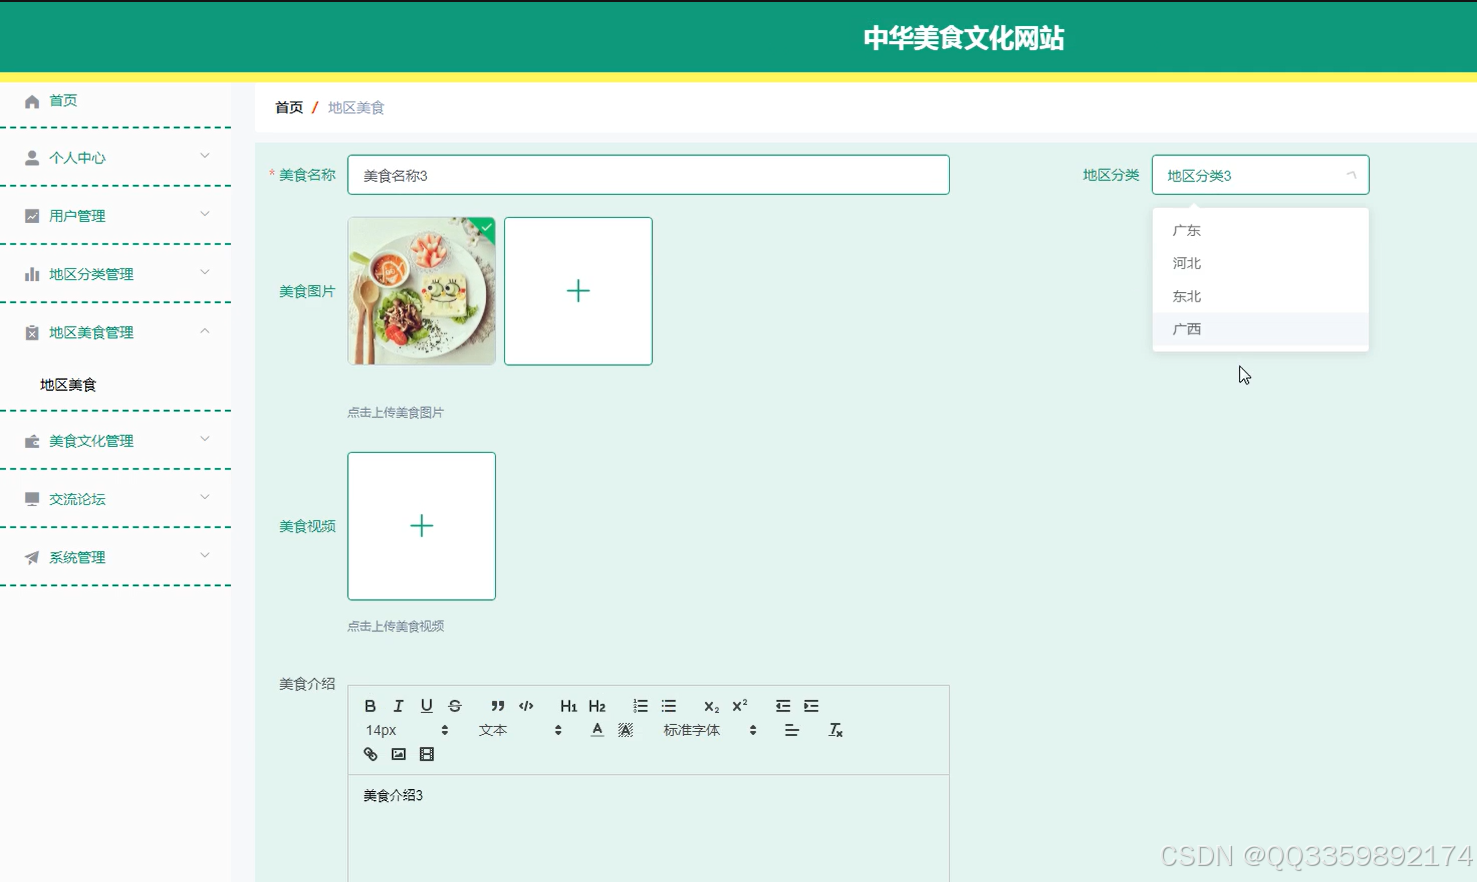Collapse the 地区美食管理 menu chevron
The width and height of the screenshot is (1477, 882).
(x=205, y=331)
